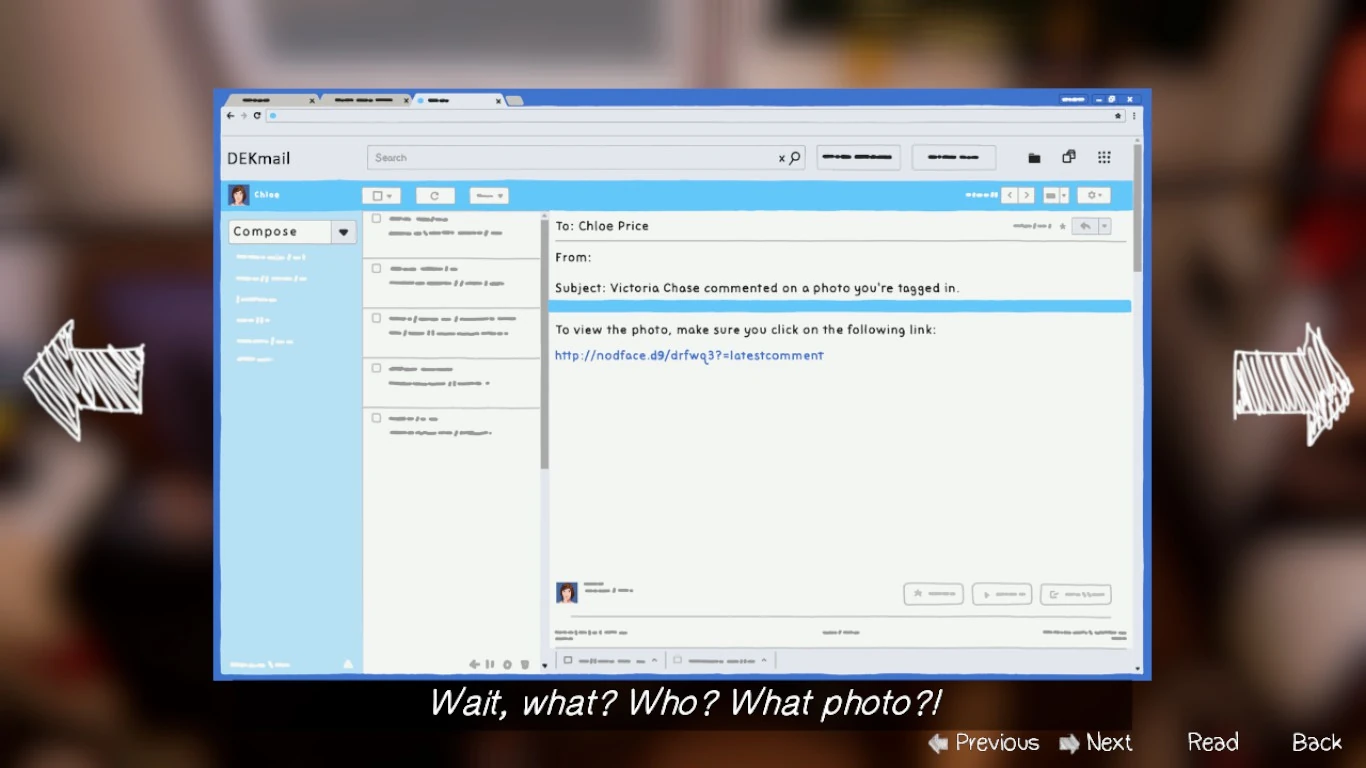This screenshot has width=1366, height=768.
Task: Click the warning triangle at the sidebar bottom
Action: (x=348, y=664)
